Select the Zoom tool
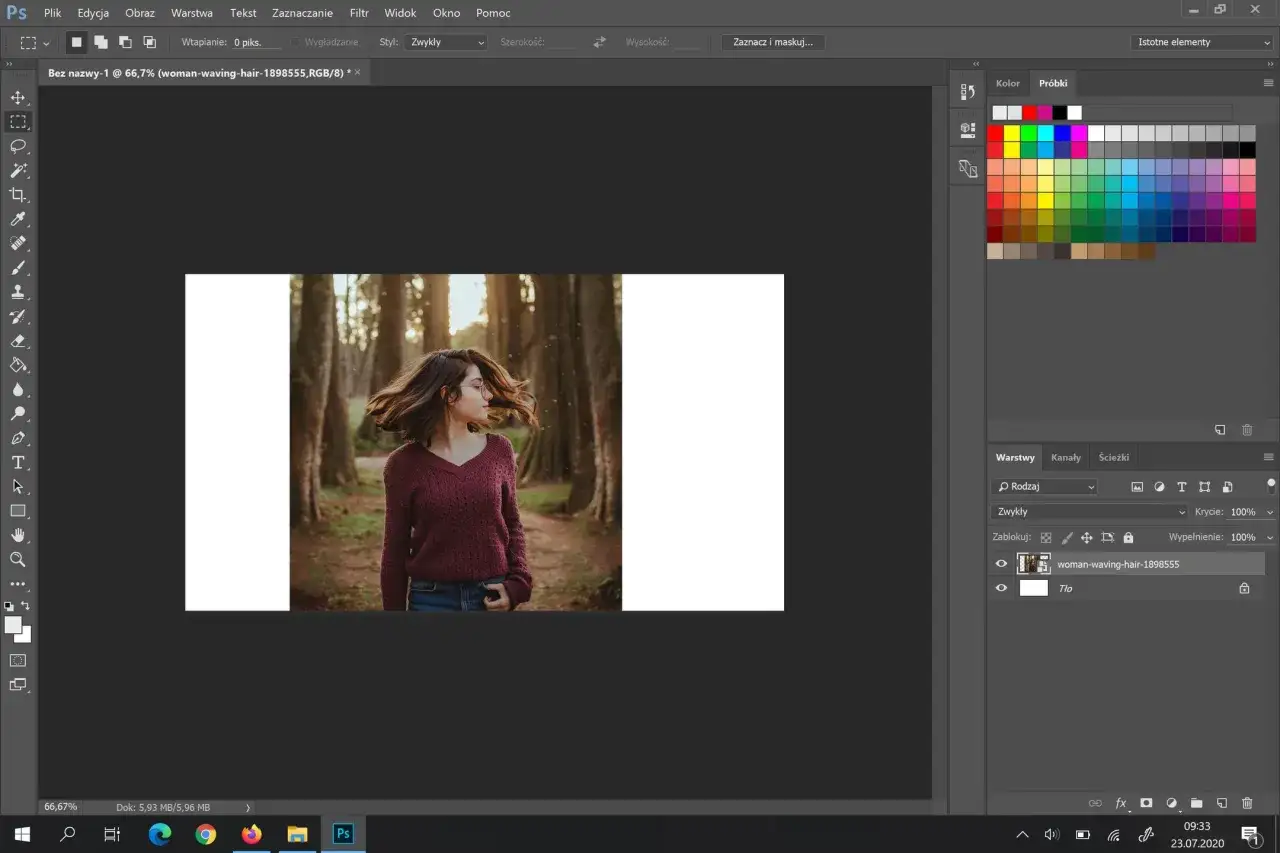This screenshot has width=1280, height=853. pos(18,559)
